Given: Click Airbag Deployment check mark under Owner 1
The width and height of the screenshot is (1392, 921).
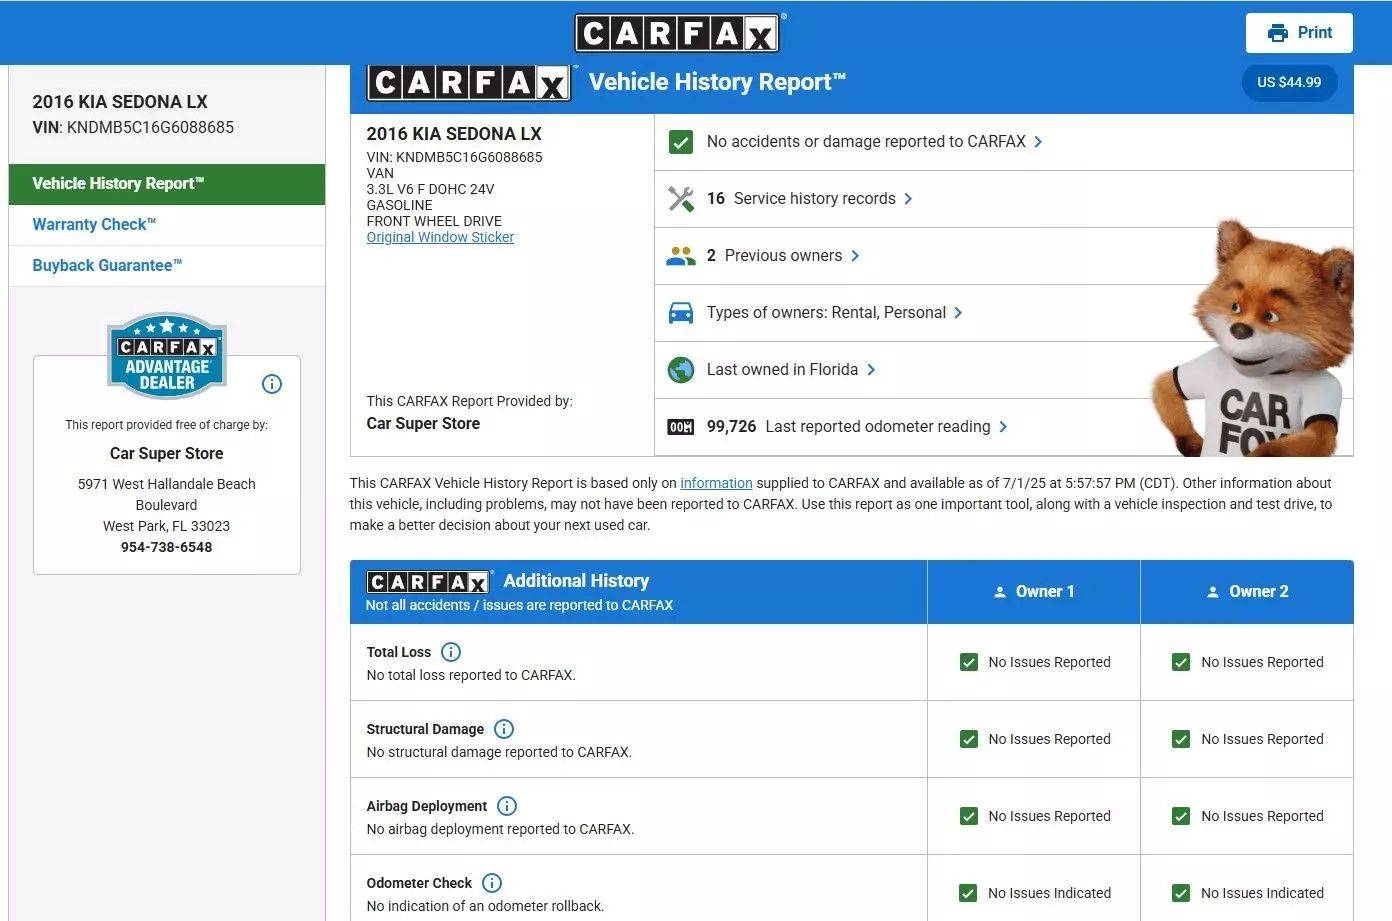Looking at the screenshot, I should 968,816.
